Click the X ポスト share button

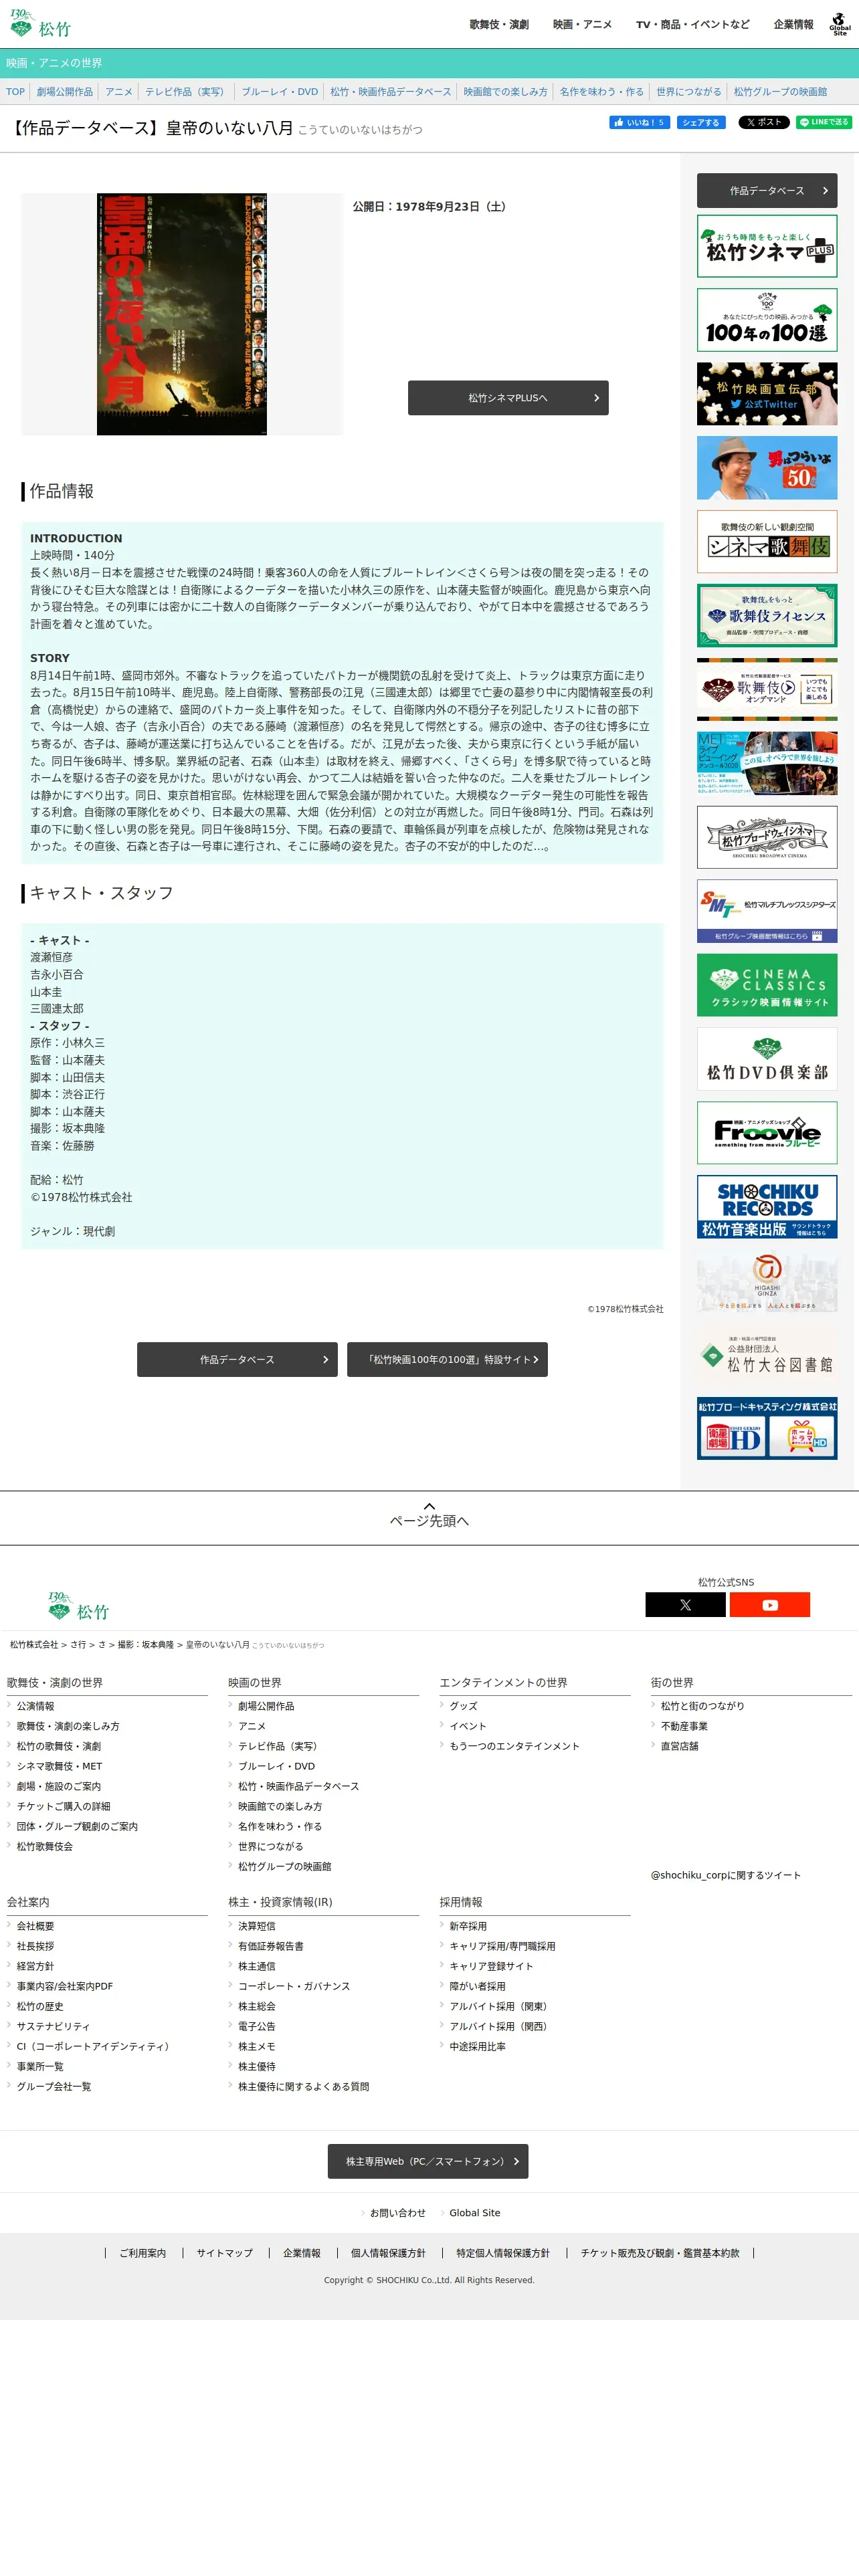tap(763, 122)
